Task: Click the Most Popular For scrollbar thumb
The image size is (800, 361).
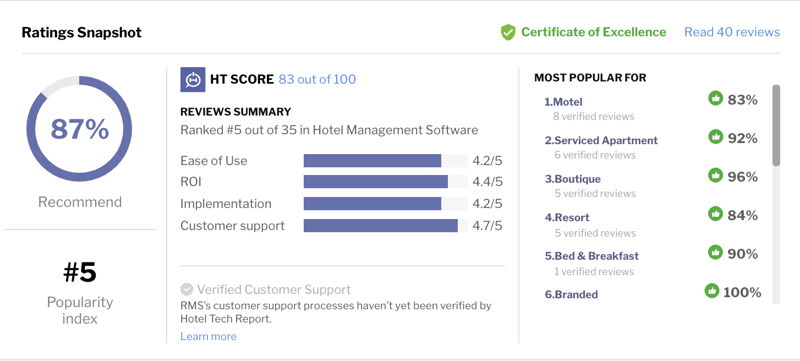Action: 776,125
